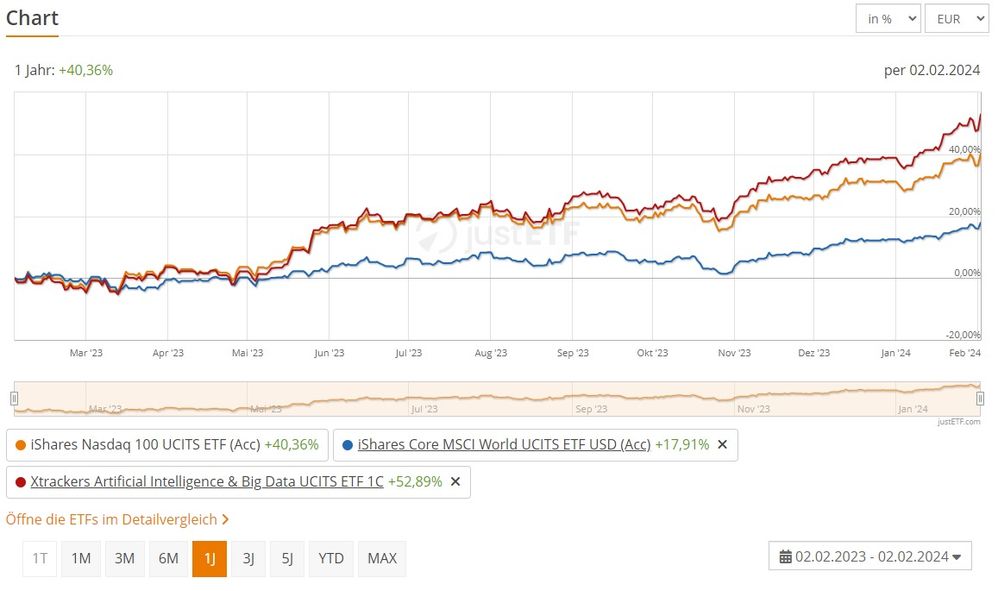Click the blue dot of MSCI World ETF

pos(348,445)
